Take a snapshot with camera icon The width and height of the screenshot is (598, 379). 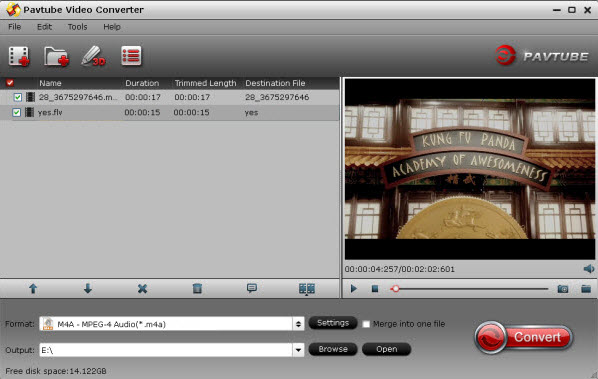[563, 289]
